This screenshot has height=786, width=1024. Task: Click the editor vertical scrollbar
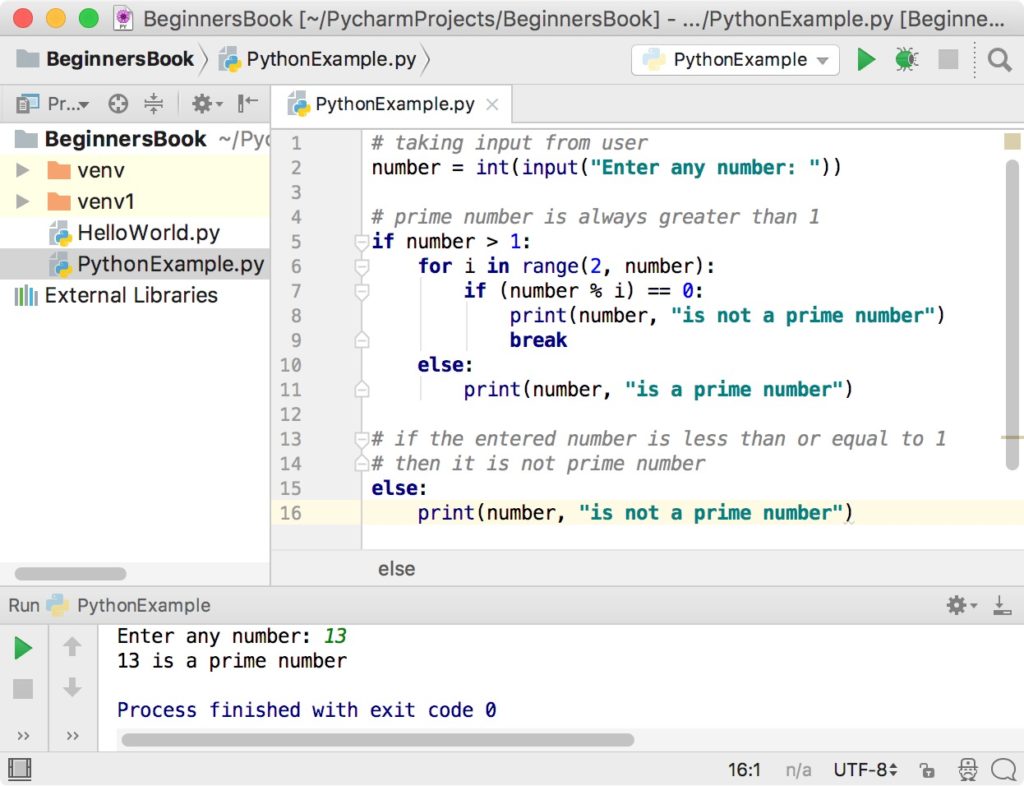1012,313
